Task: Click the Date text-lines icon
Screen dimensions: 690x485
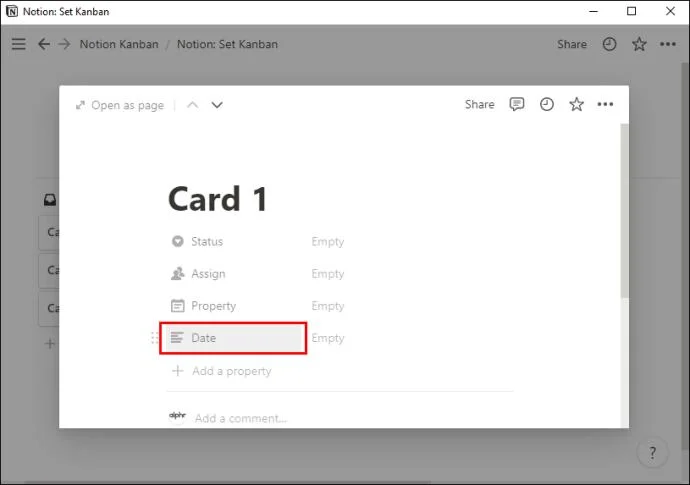Action: [177, 338]
